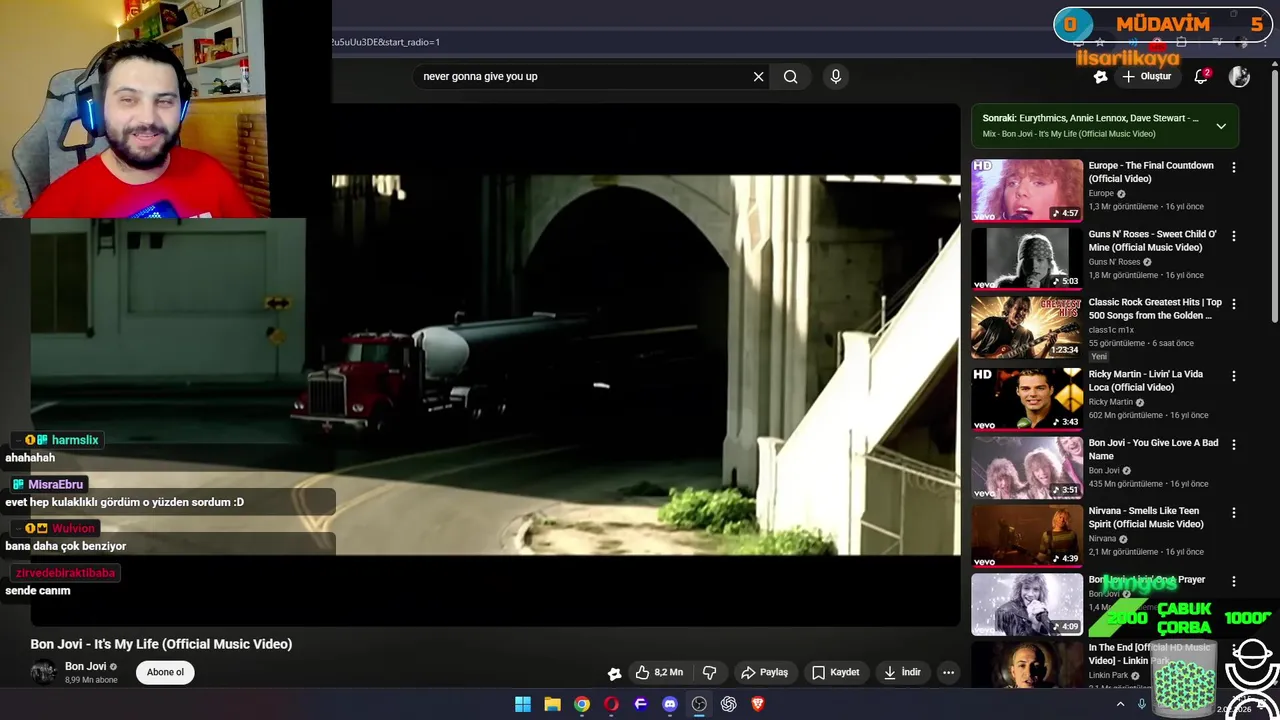Open 'Europe - The Final Countdown' title link
This screenshot has height=720, width=1280.
coord(1151,172)
